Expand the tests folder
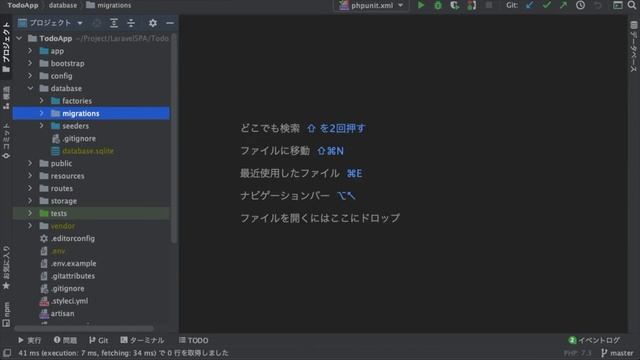 tap(30, 213)
